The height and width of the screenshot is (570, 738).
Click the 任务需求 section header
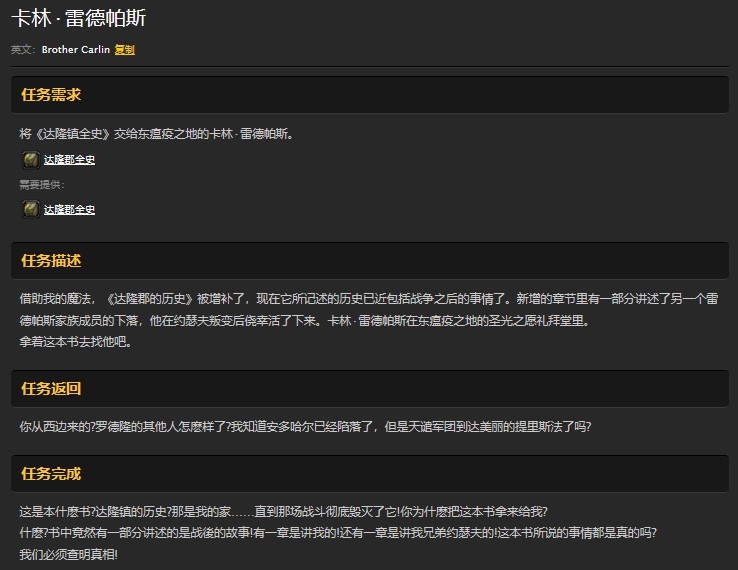(51, 95)
